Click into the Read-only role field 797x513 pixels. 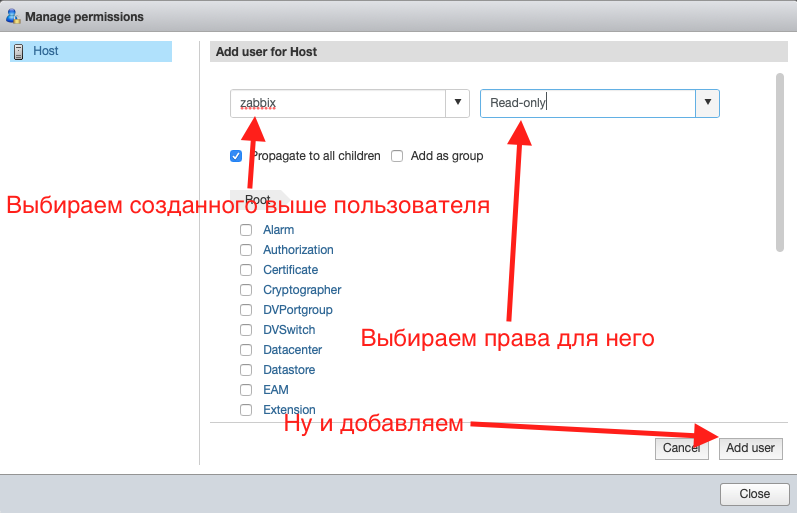pos(587,103)
